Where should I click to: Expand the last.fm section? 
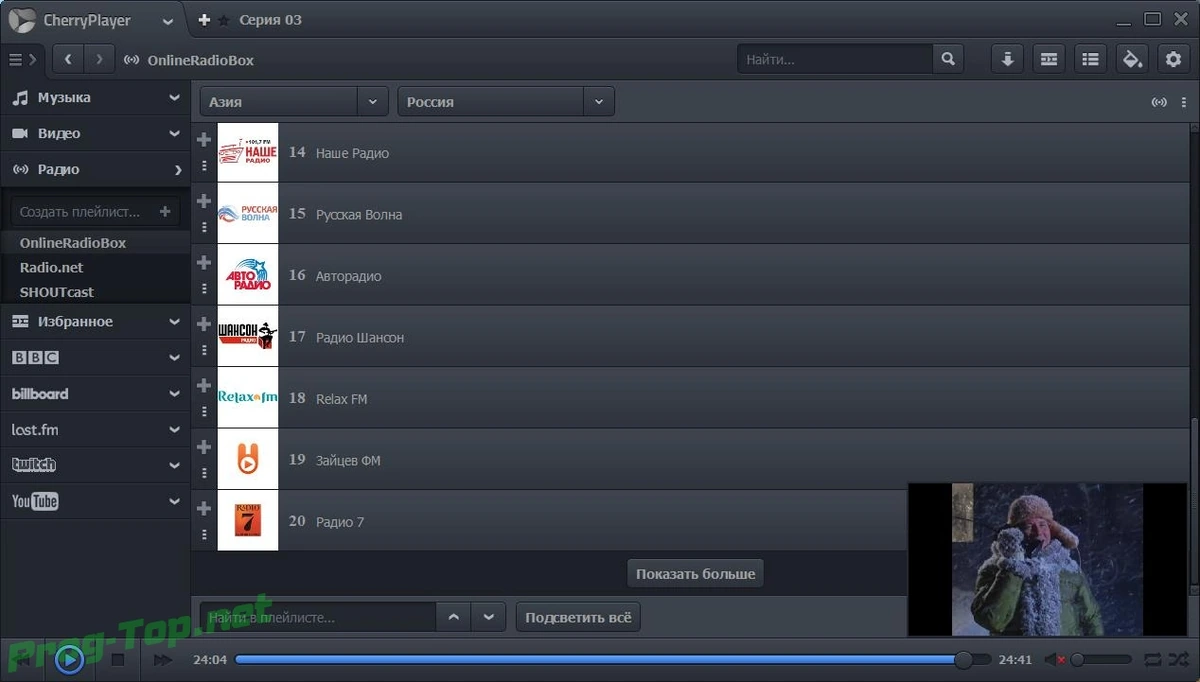[95, 430]
